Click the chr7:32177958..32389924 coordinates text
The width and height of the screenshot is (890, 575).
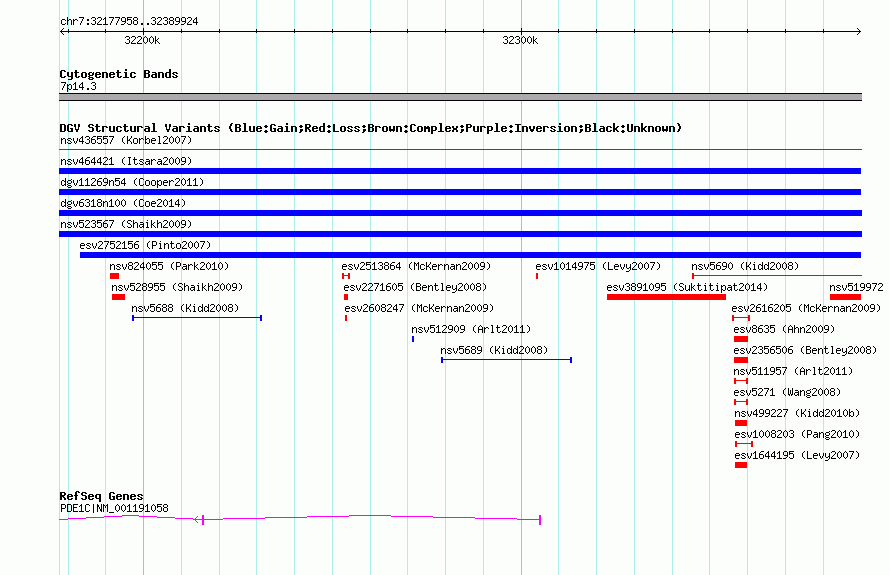(x=129, y=21)
